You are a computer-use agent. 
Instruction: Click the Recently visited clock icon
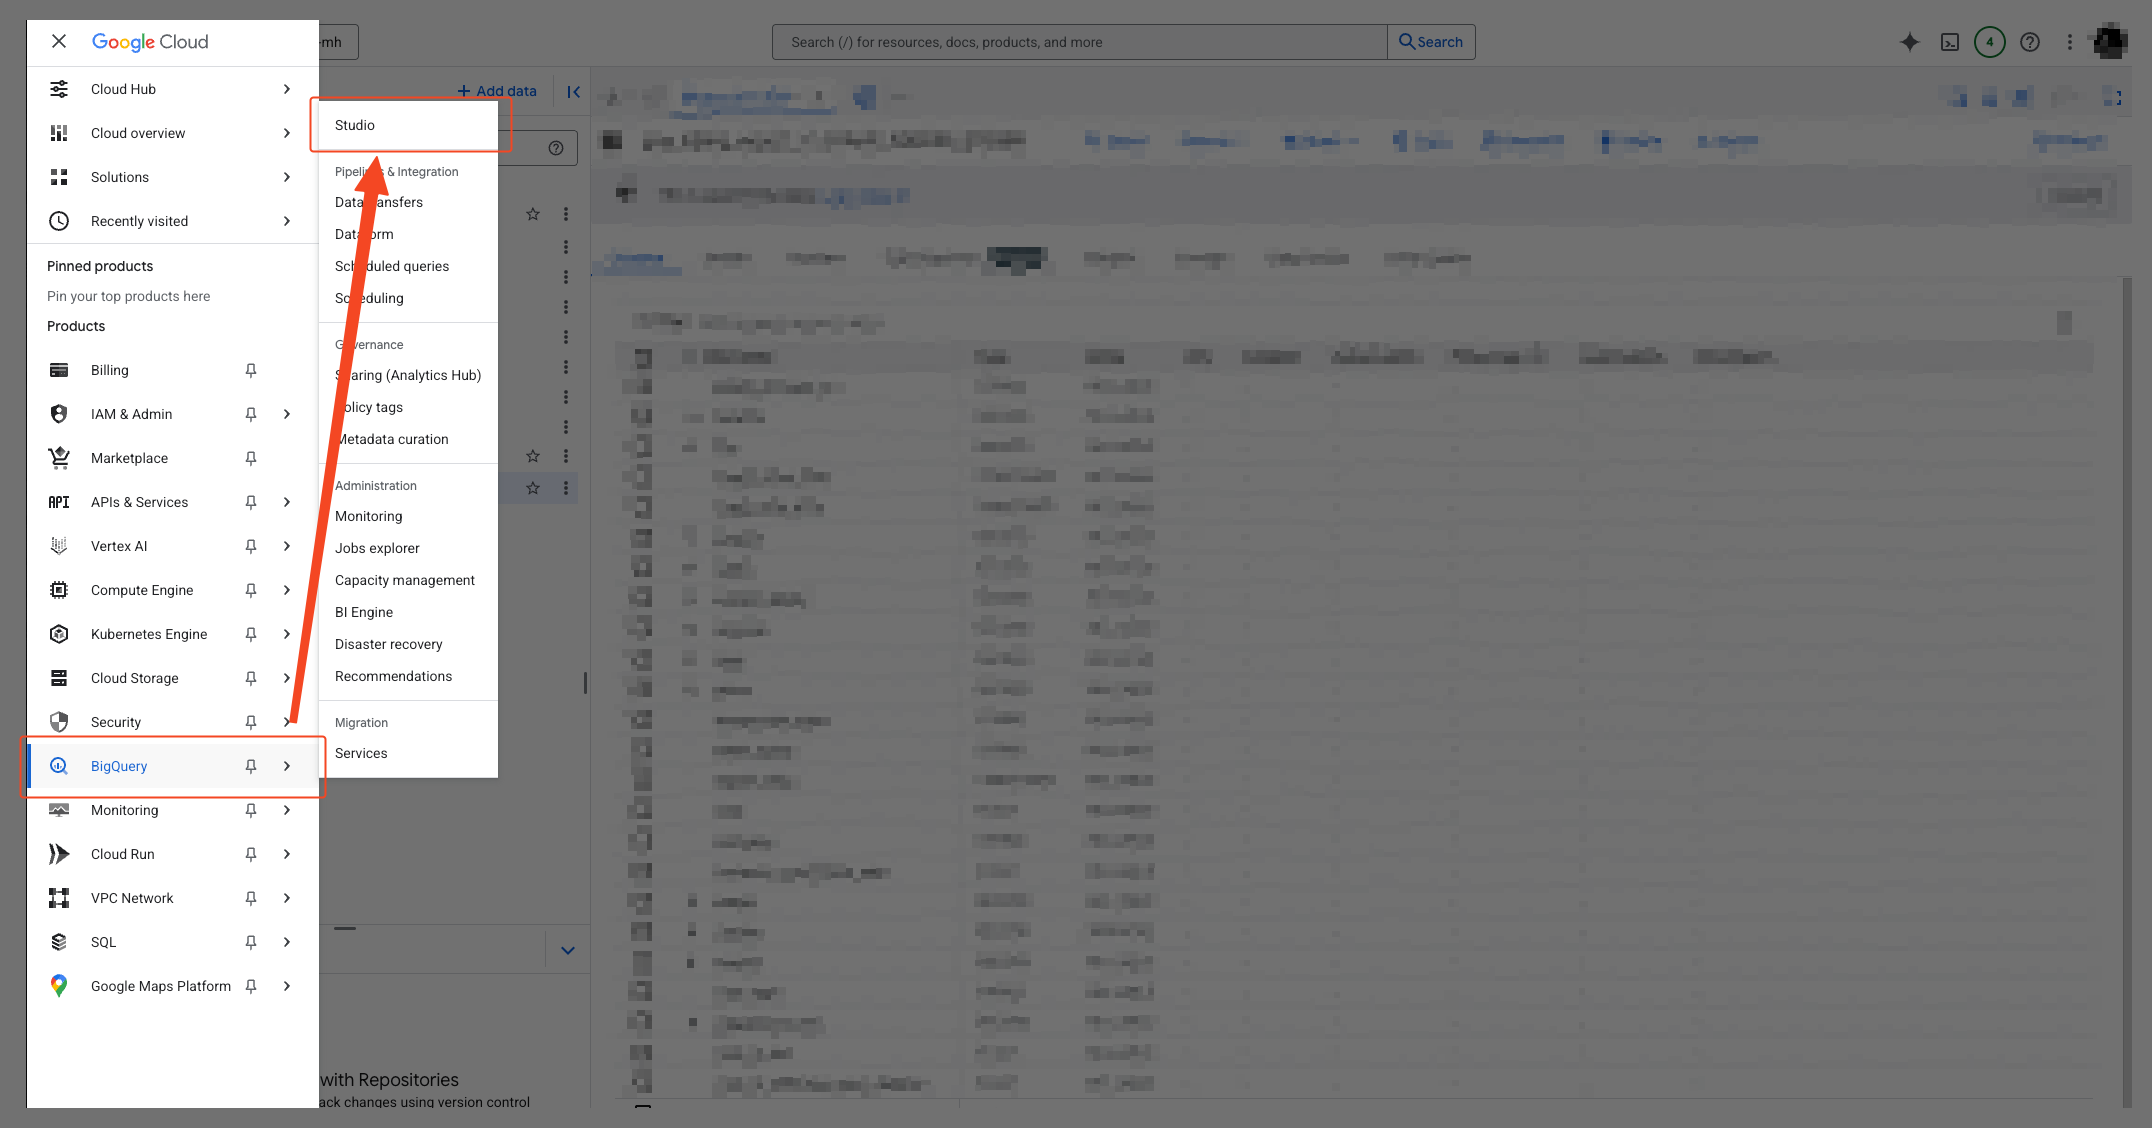pos(59,221)
